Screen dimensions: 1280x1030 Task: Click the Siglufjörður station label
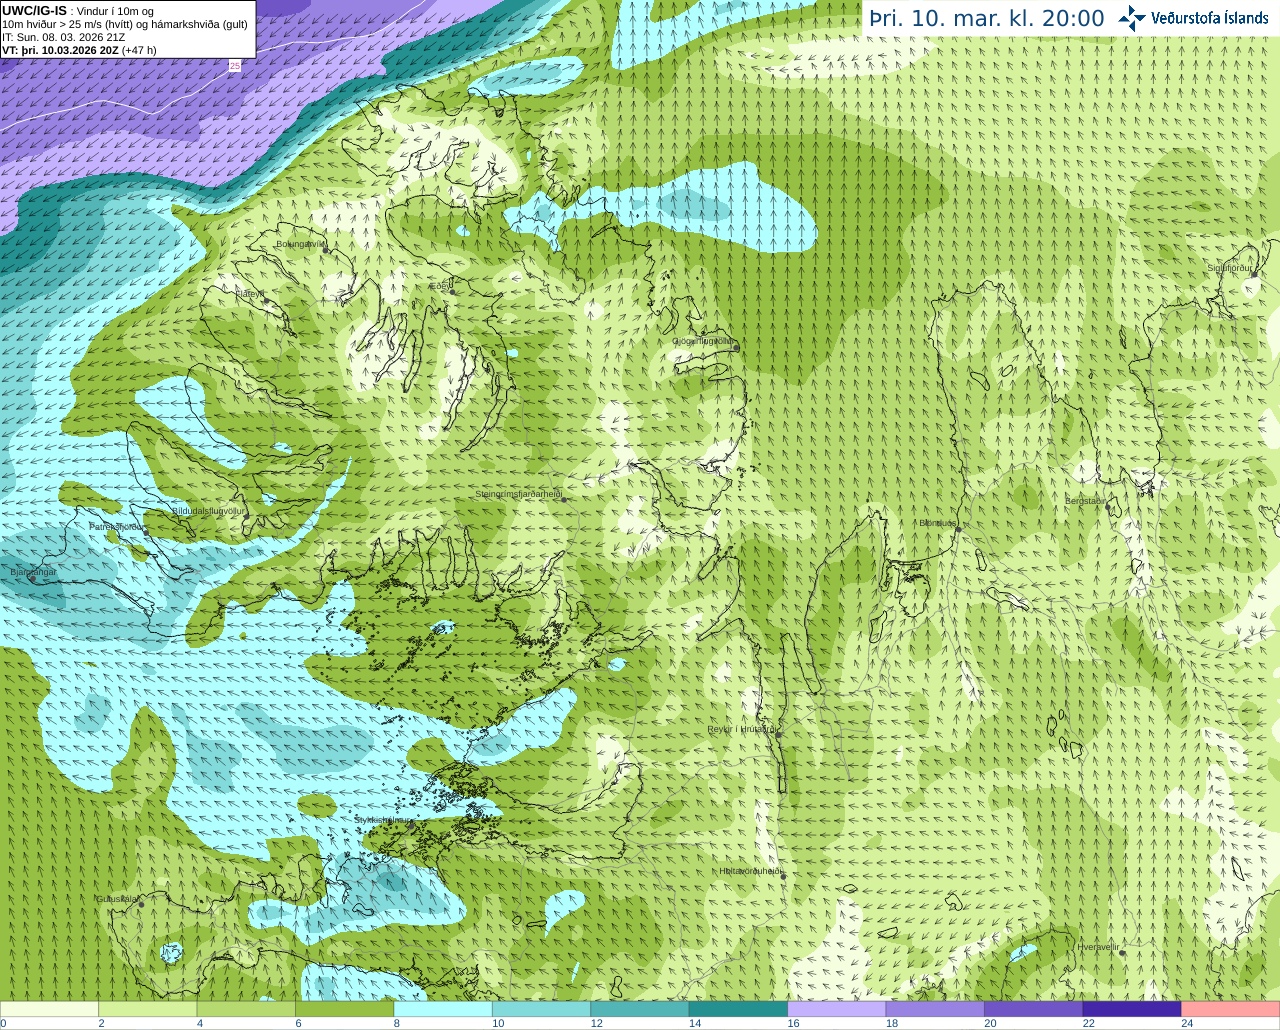[1229, 268]
